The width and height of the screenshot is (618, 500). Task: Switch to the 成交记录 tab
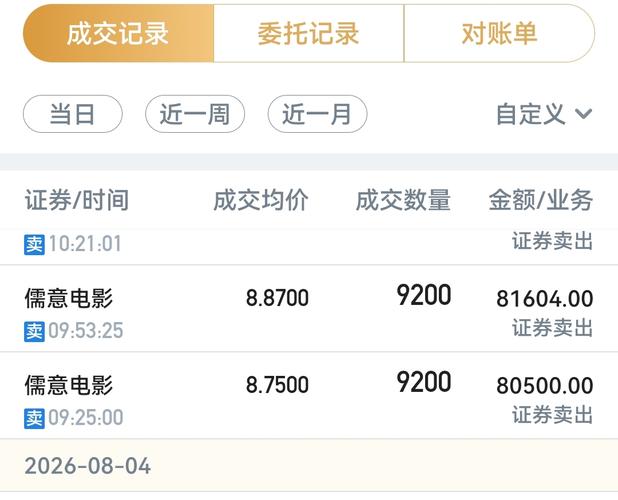(118, 33)
